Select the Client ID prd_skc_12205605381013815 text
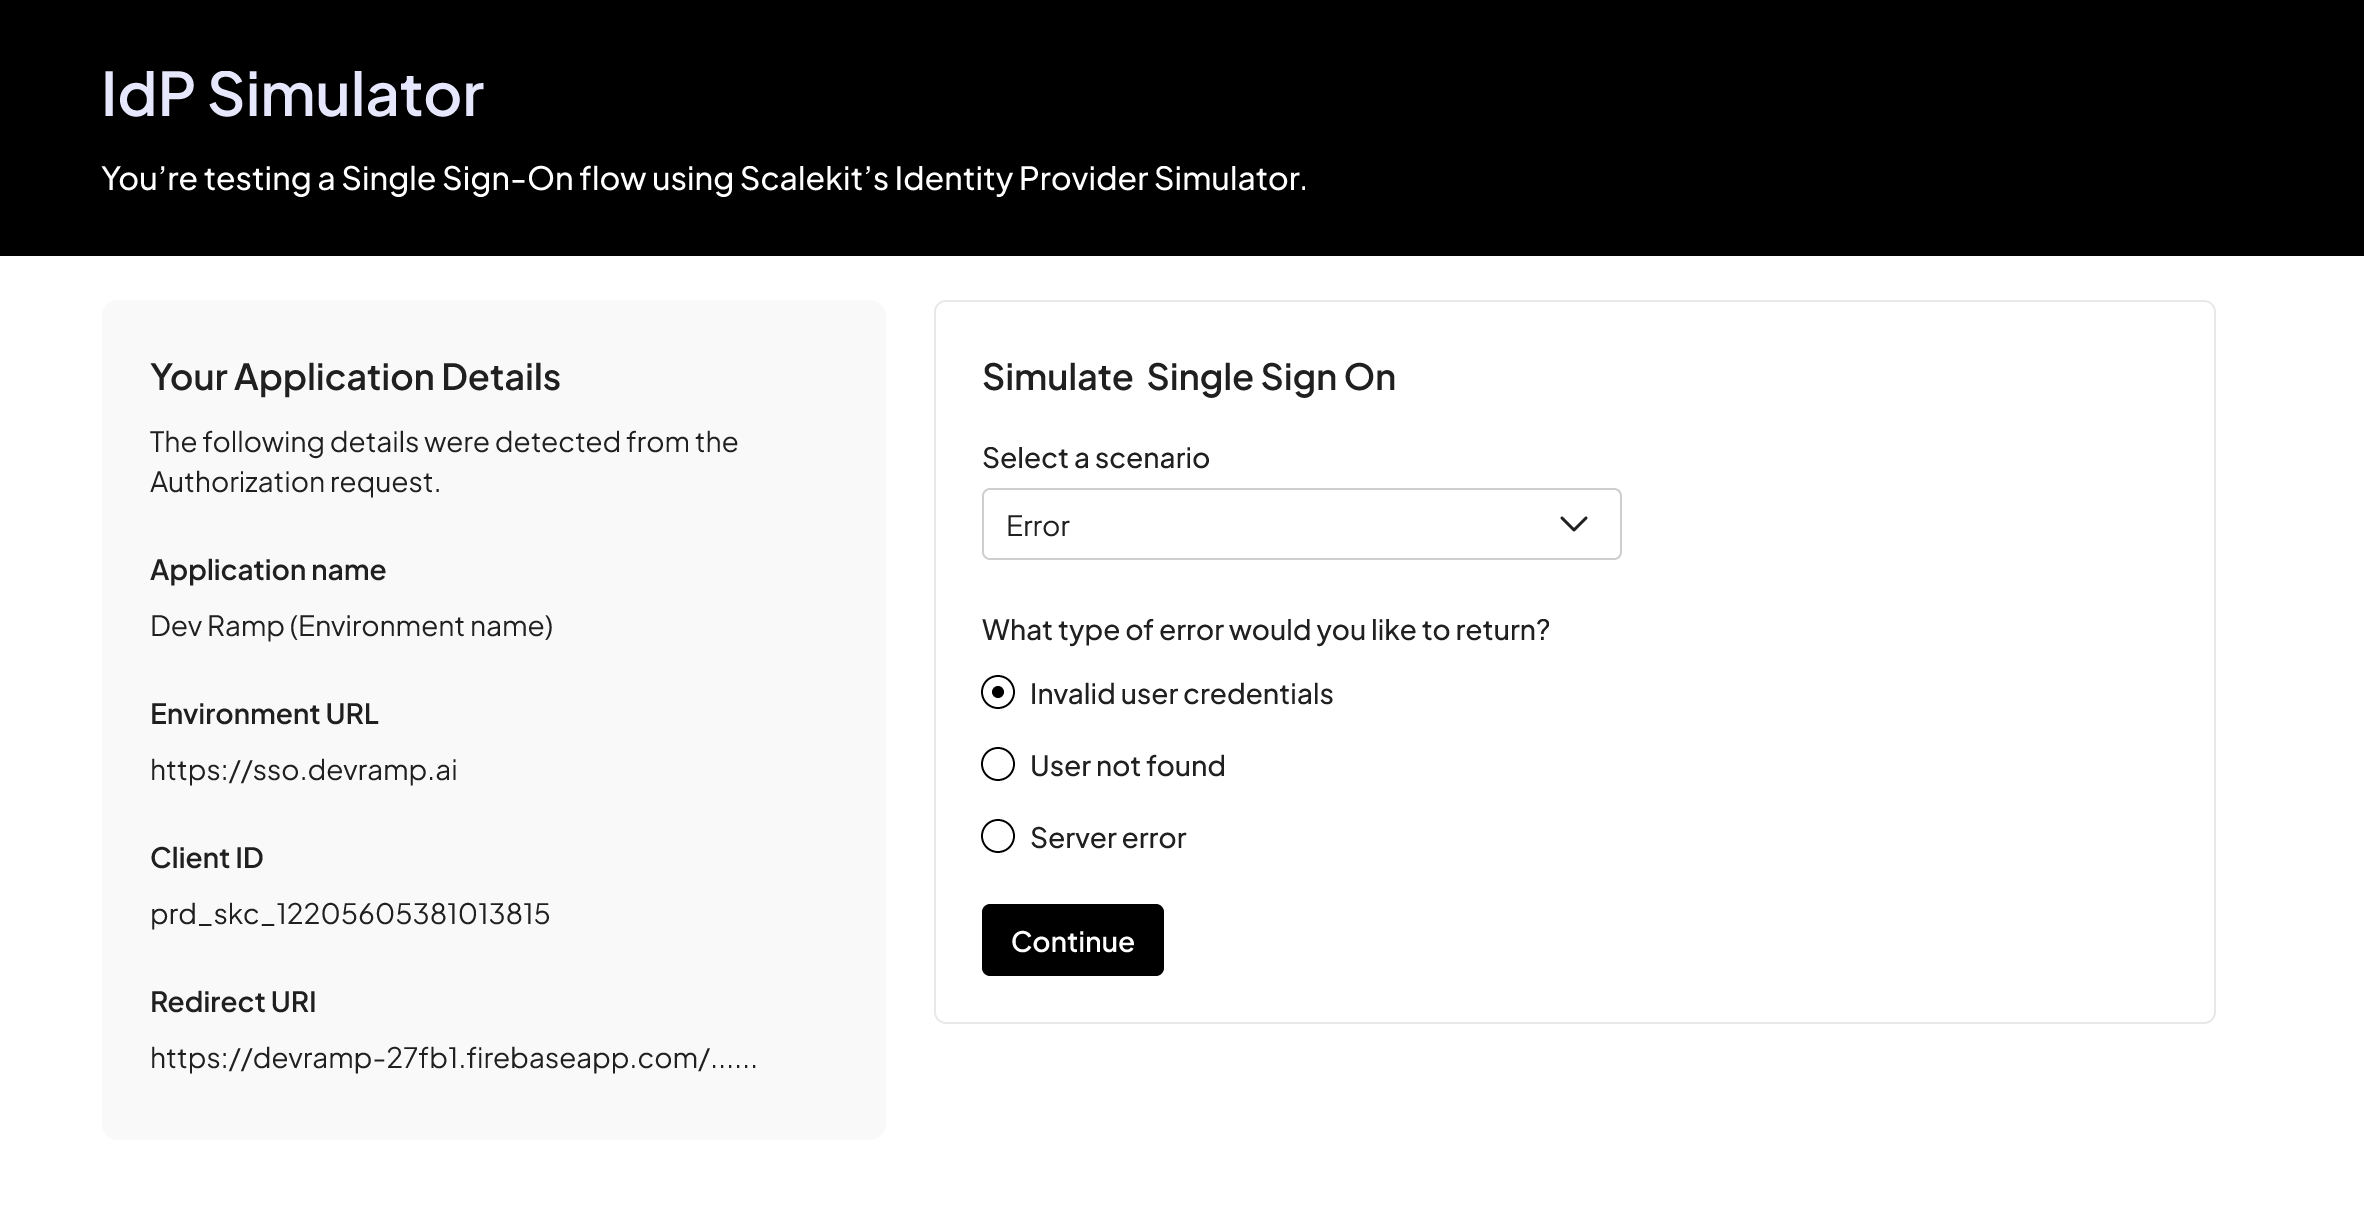The height and width of the screenshot is (1216, 2364). click(350, 913)
